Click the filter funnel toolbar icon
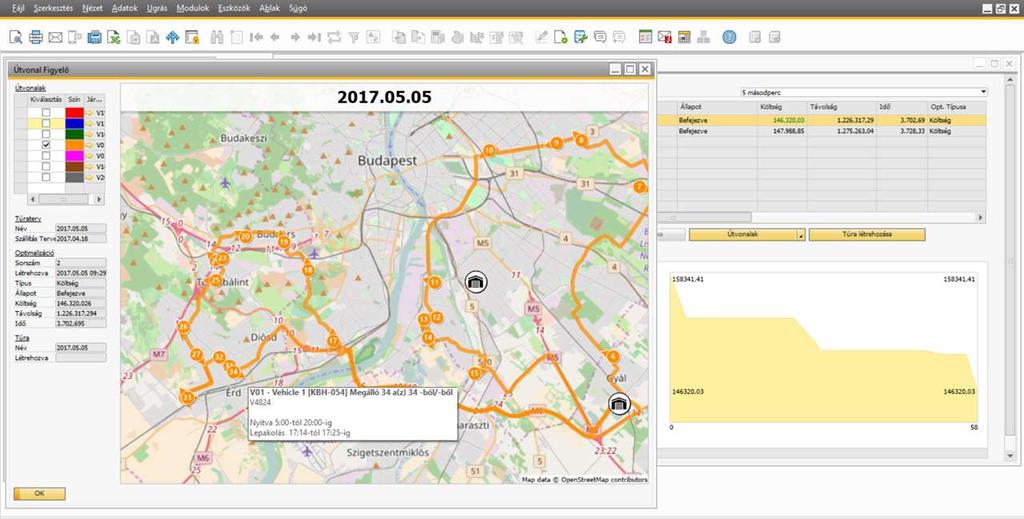Screen dimensions: 1024x519 pyautogui.click(x=353, y=37)
